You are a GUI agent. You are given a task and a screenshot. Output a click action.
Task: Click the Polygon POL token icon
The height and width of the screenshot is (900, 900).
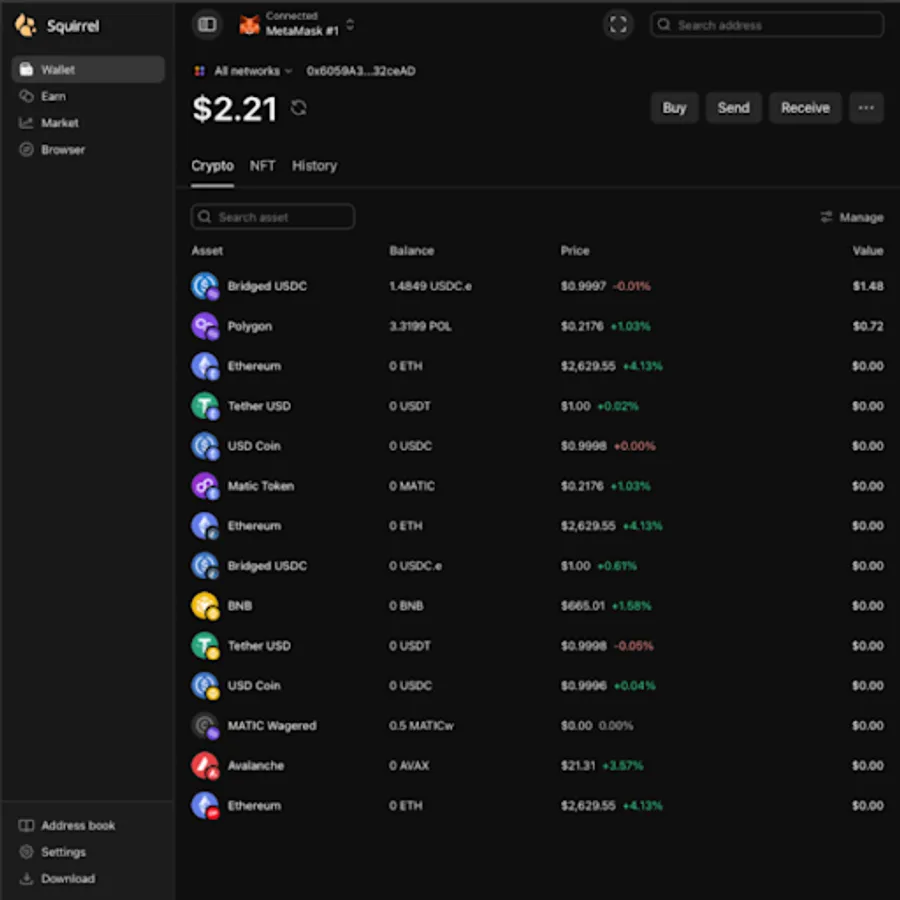tap(205, 326)
